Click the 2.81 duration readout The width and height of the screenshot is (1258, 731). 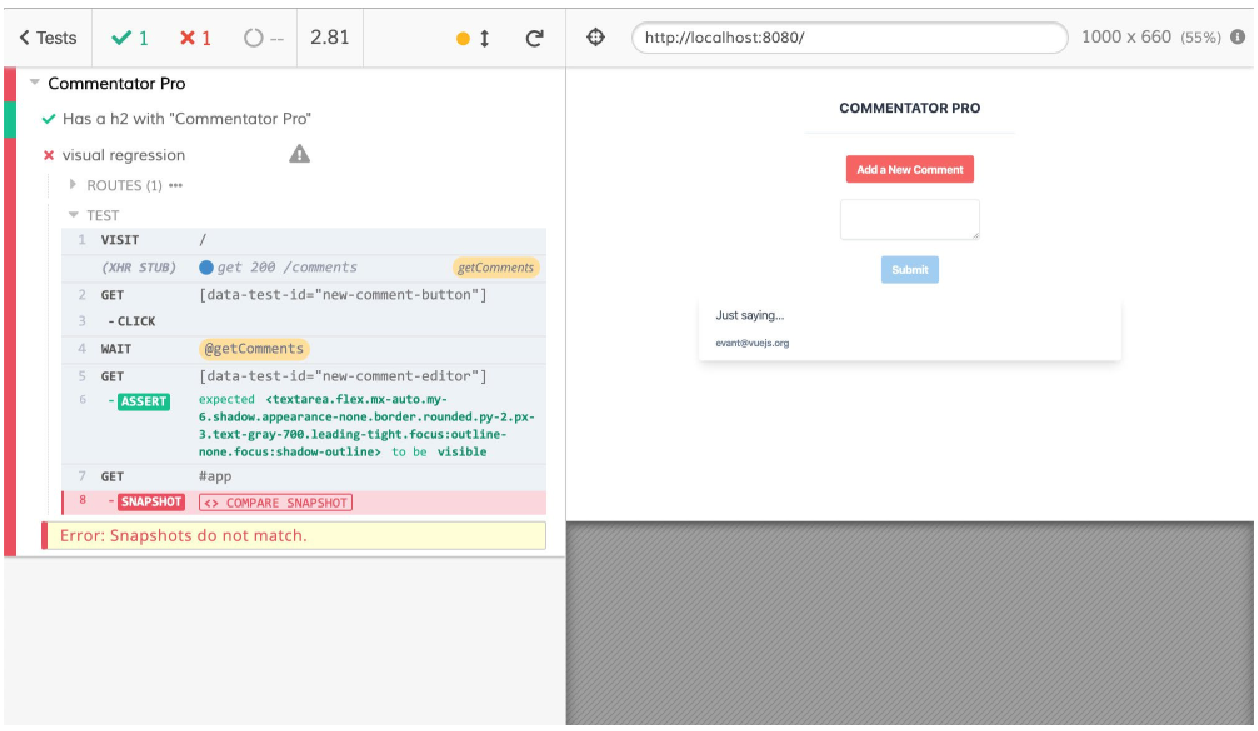click(330, 38)
